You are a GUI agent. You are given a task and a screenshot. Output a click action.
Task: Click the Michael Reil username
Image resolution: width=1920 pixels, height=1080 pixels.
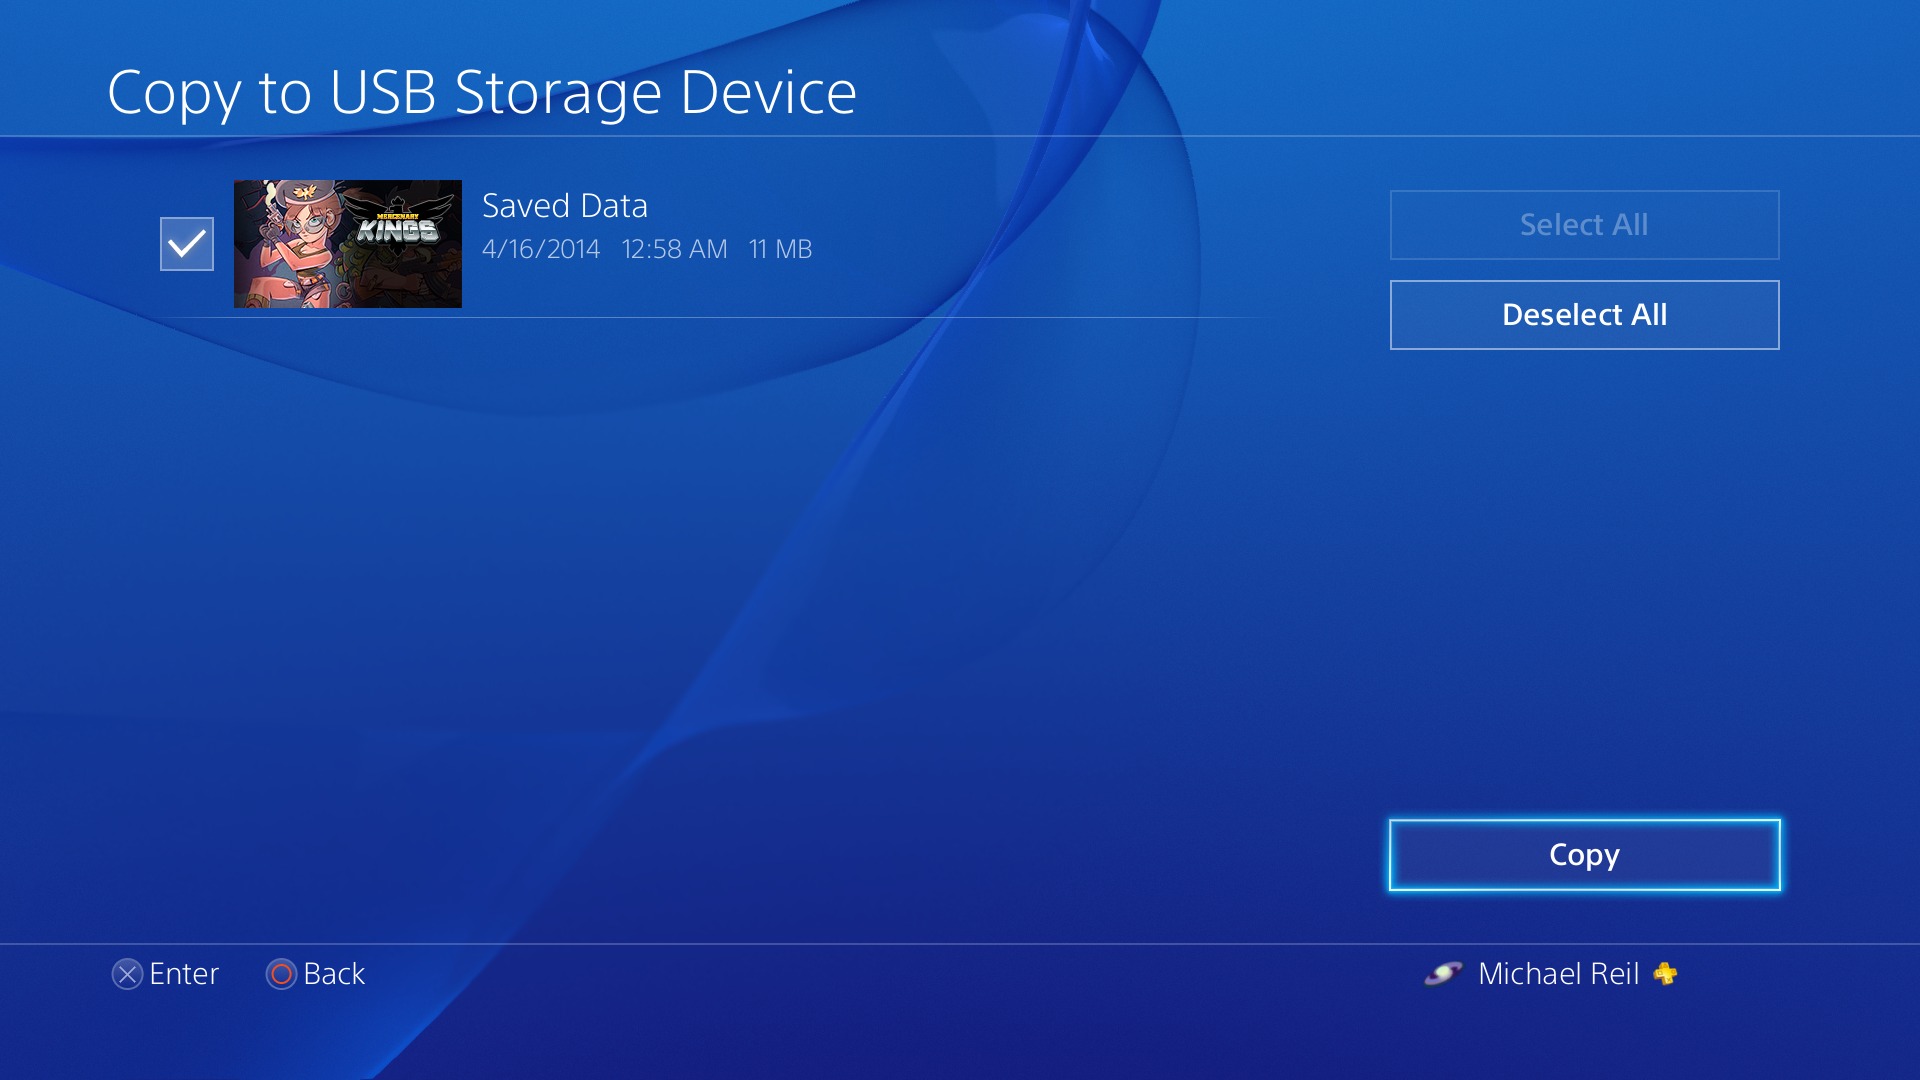tap(1558, 974)
